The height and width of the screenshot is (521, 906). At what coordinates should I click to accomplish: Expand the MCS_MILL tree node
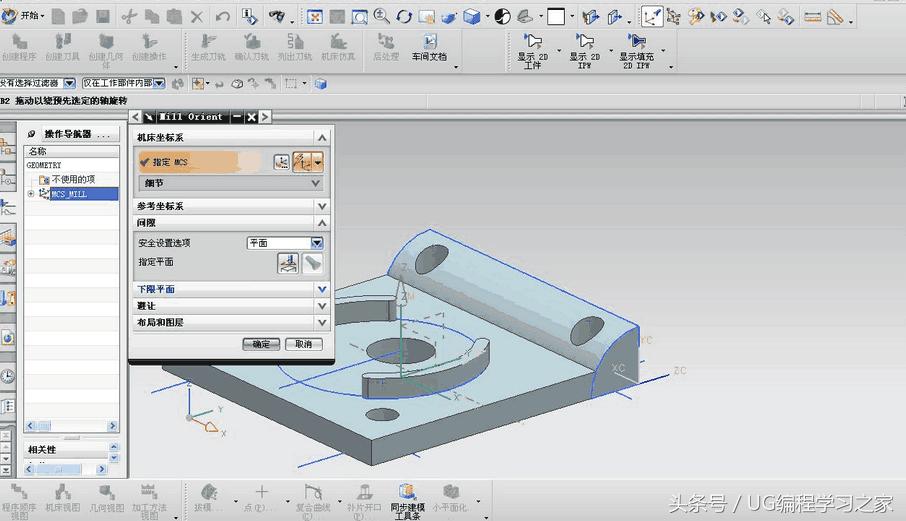pos(31,194)
